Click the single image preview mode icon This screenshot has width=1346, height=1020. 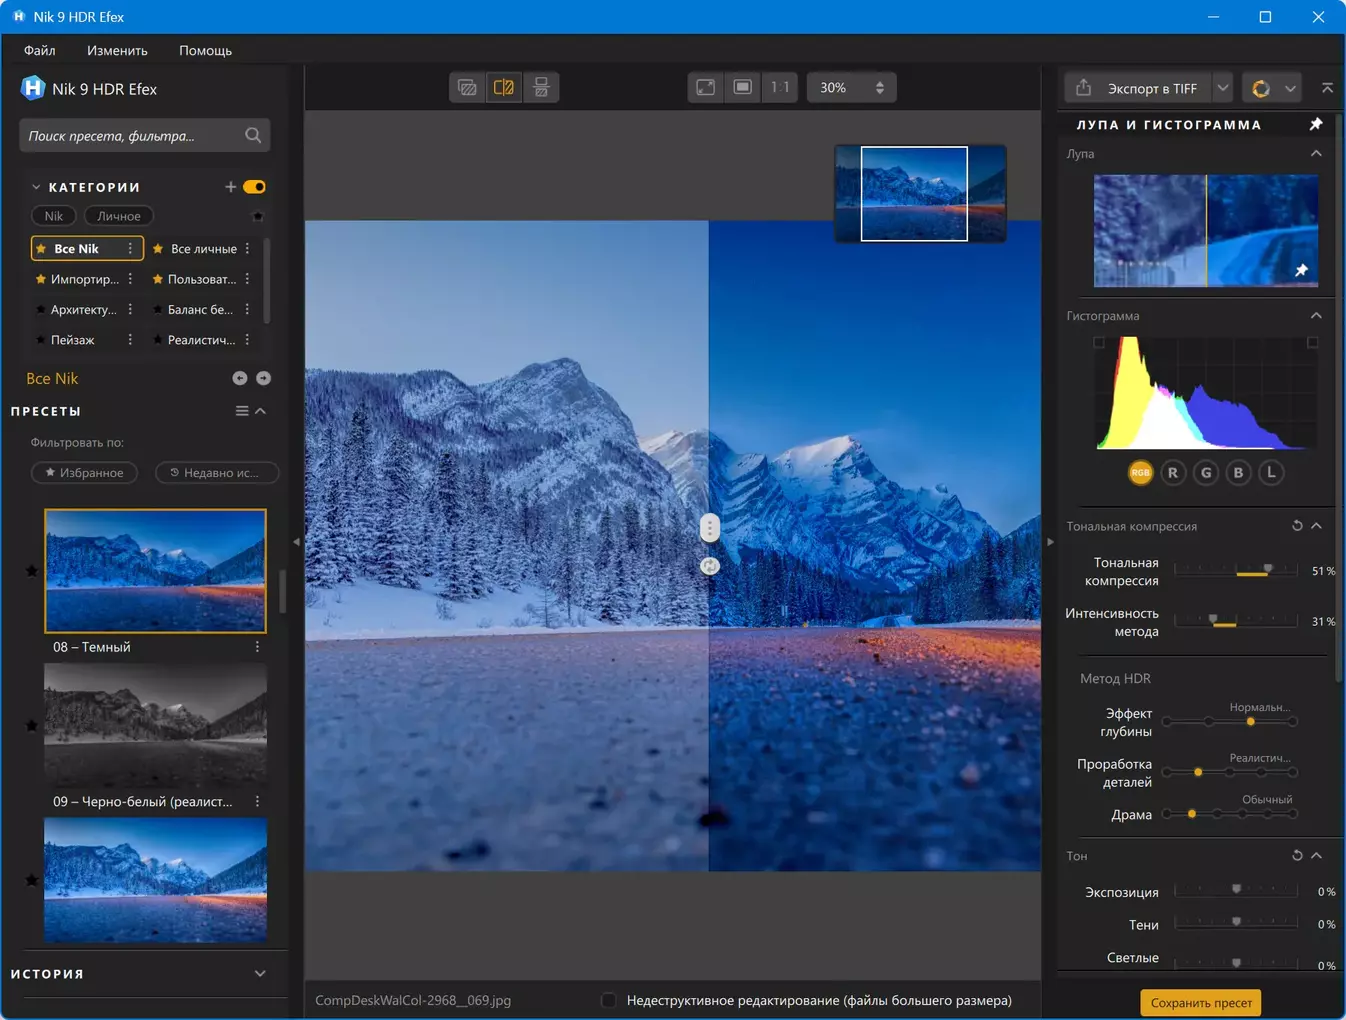pyautogui.click(x=467, y=88)
